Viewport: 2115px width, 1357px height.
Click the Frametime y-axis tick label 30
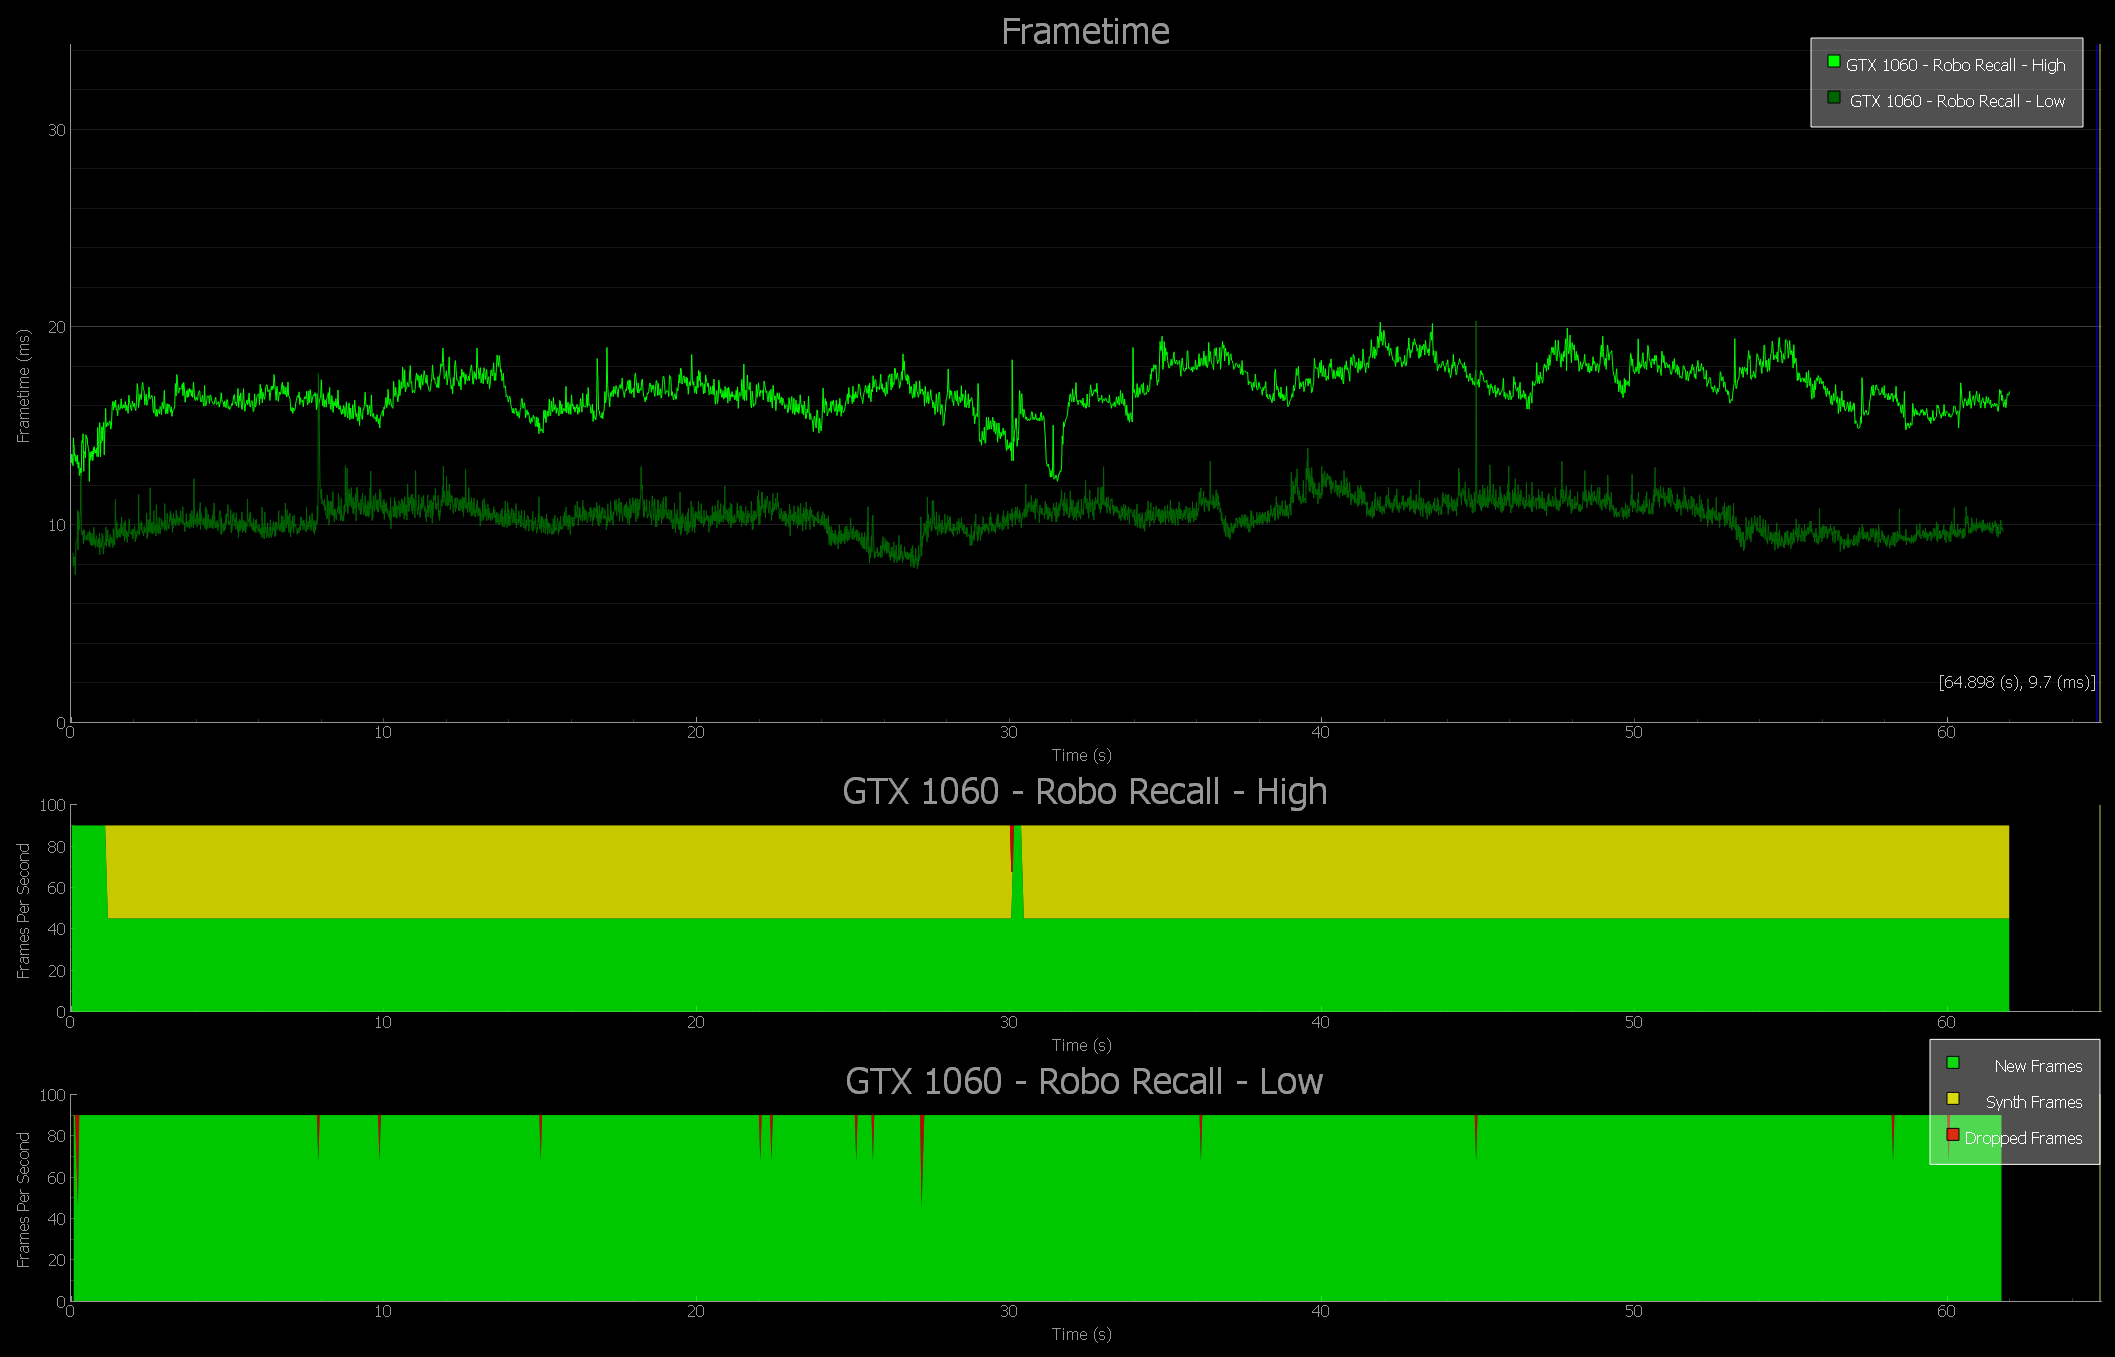(x=57, y=130)
